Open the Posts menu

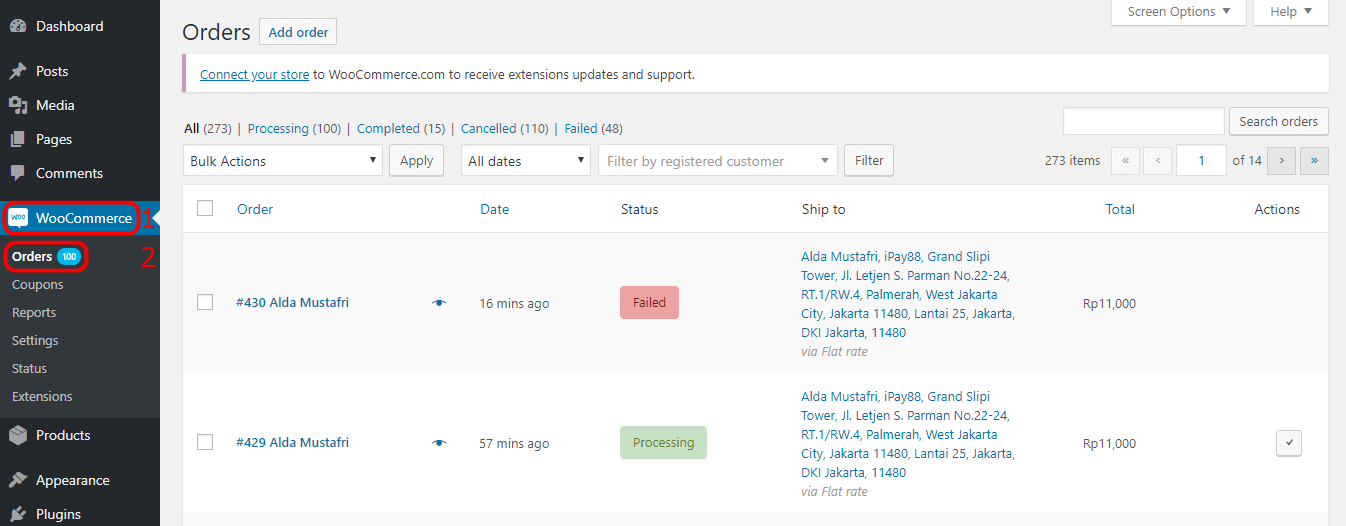[x=80, y=71]
